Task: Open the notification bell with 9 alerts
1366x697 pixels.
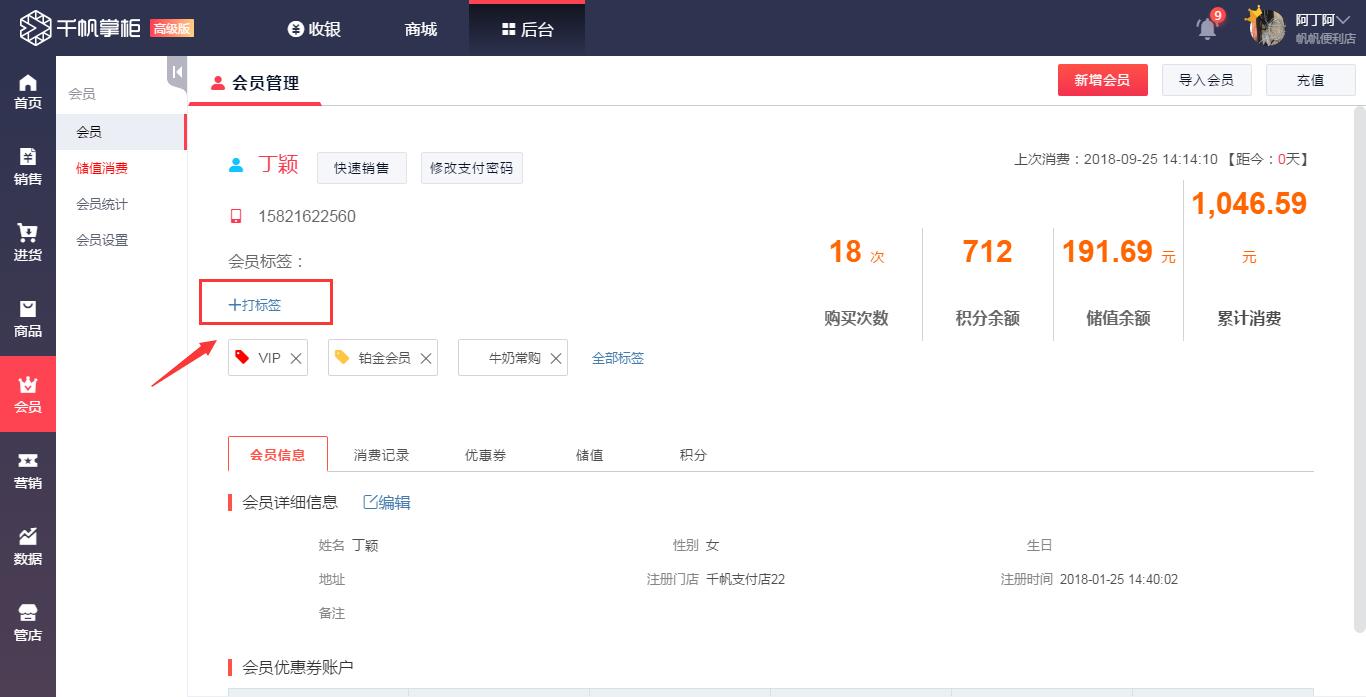Action: click(x=1205, y=28)
